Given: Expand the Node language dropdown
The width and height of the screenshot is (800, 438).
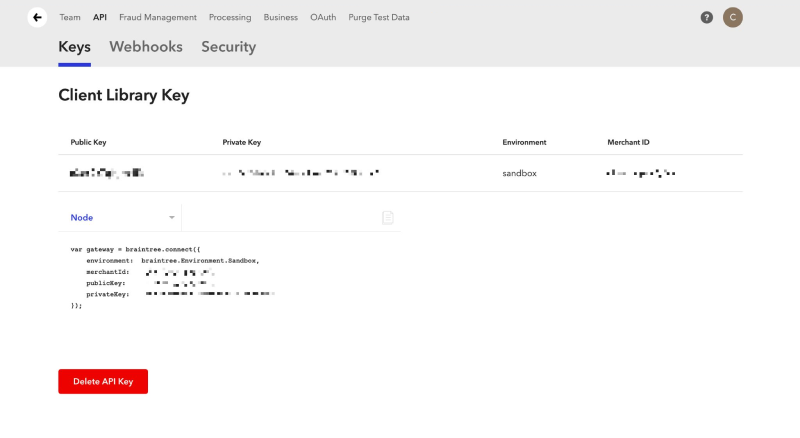Looking at the screenshot, I should point(120,217).
